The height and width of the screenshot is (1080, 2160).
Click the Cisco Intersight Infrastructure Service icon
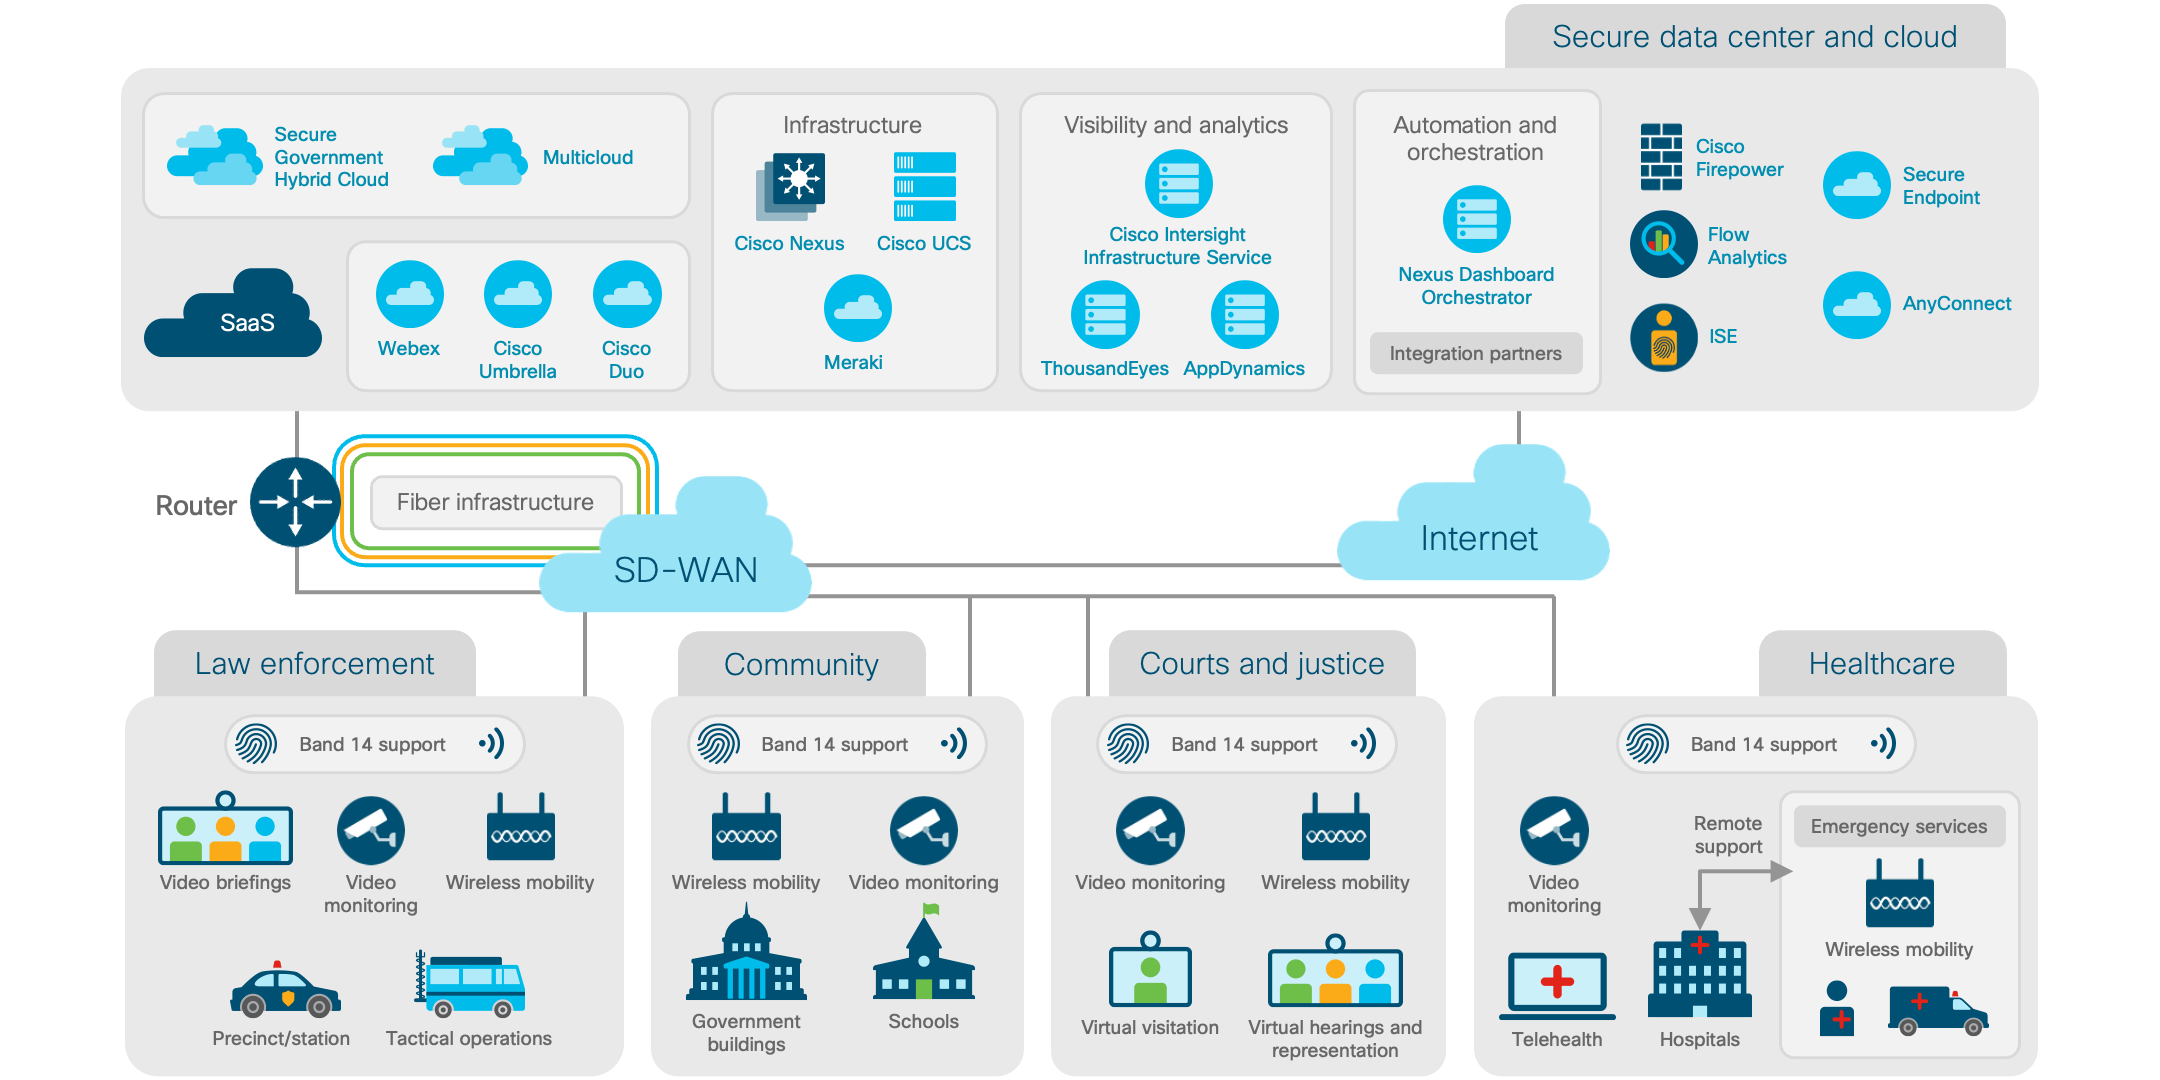(x=1179, y=184)
